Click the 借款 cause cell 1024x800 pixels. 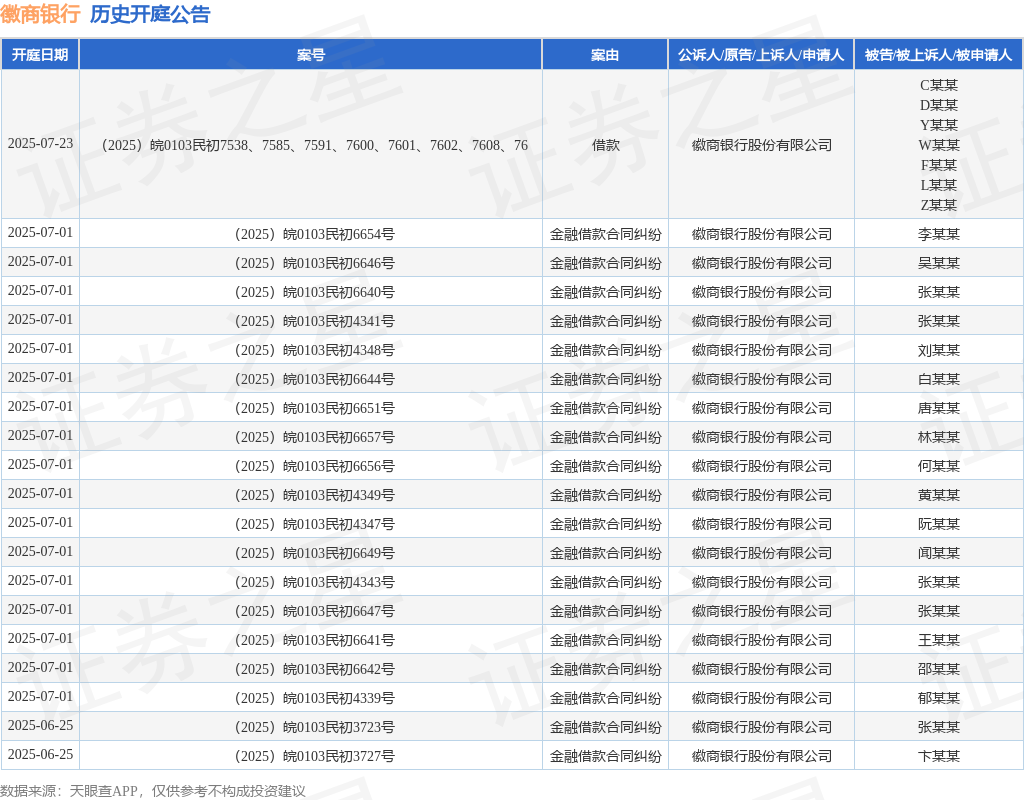tap(605, 145)
